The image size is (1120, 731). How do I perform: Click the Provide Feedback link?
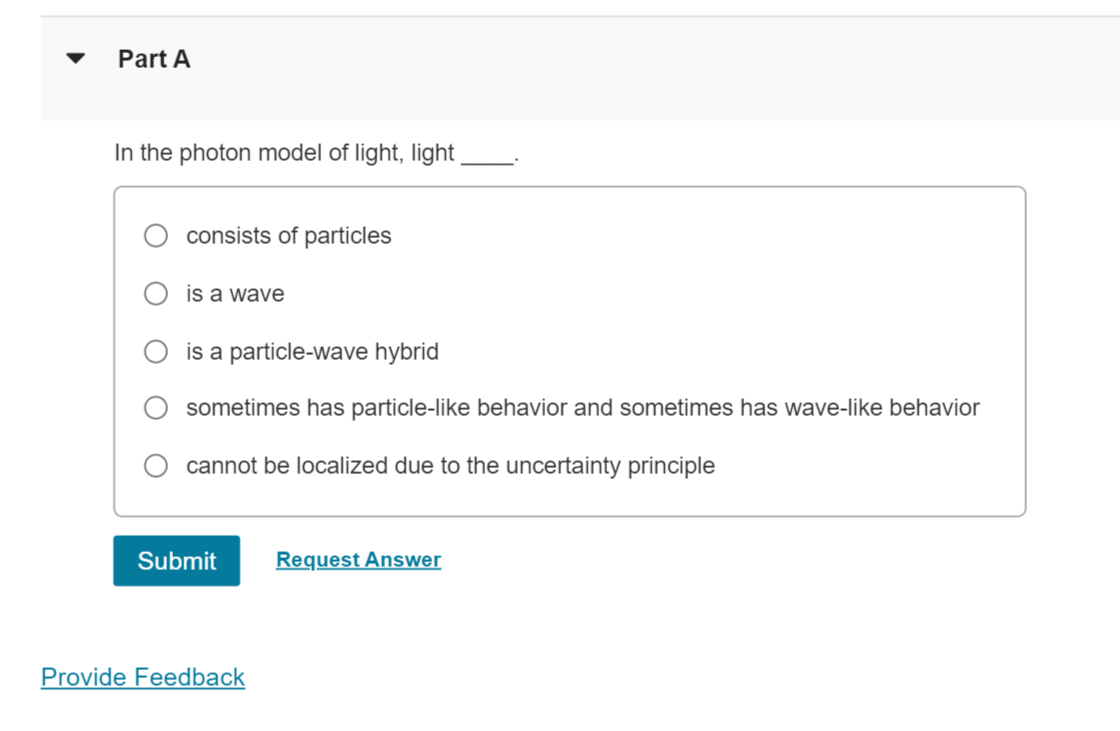pyautogui.click(x=142, y=677)
